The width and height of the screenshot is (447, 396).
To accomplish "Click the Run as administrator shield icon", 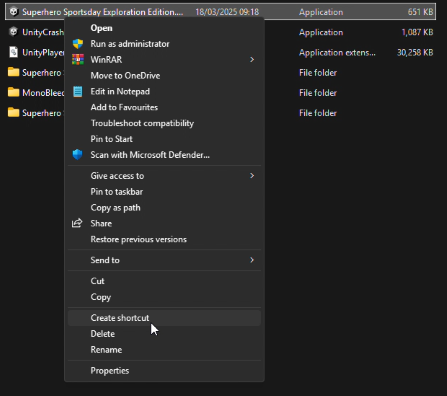I will point(78,44).
